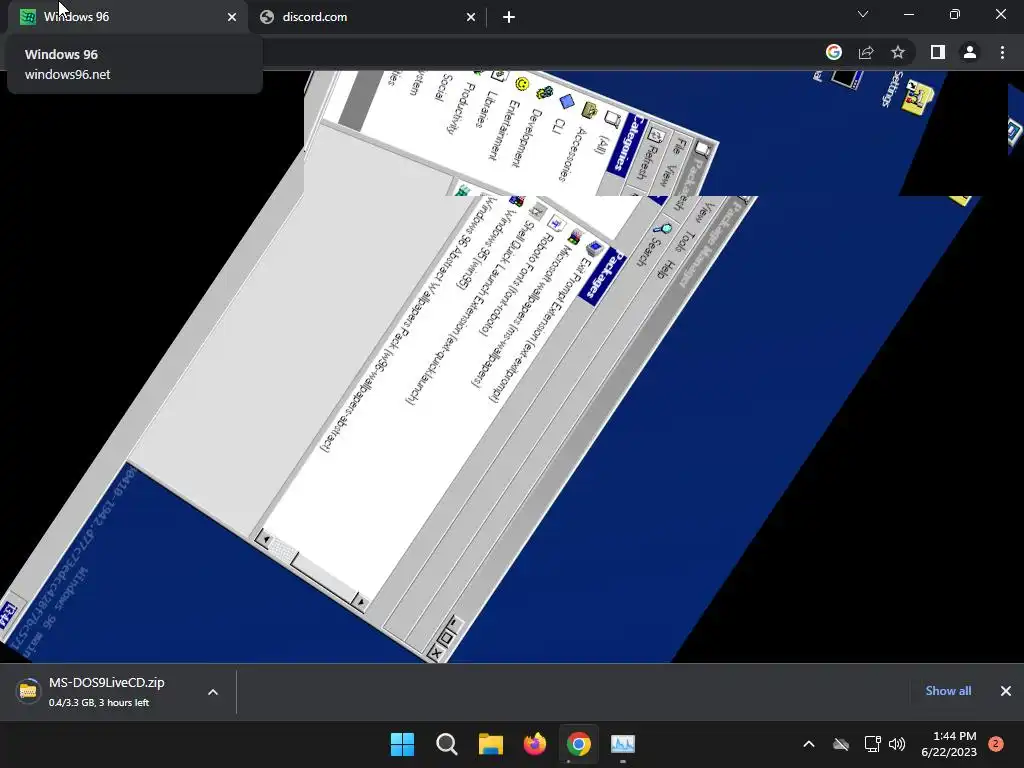Viewport: 1024px width, 768px height.
Task: Open a new browser tab
Action: [x=509, y=17]
